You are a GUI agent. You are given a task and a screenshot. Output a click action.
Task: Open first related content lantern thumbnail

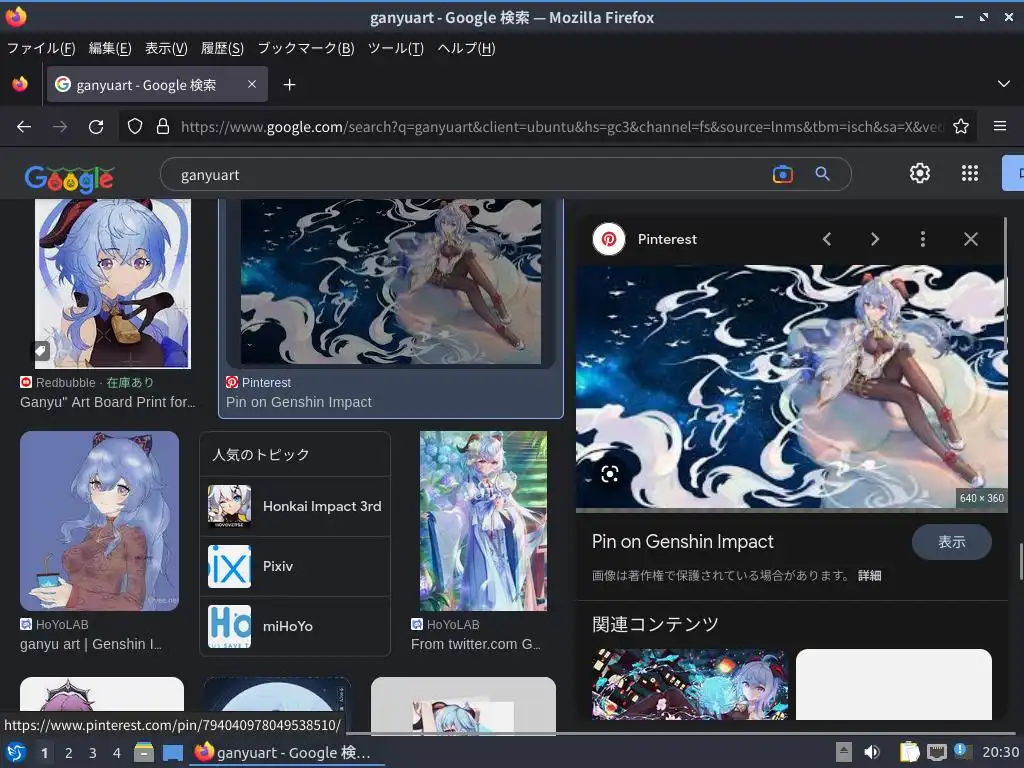[x=690, y=684]
